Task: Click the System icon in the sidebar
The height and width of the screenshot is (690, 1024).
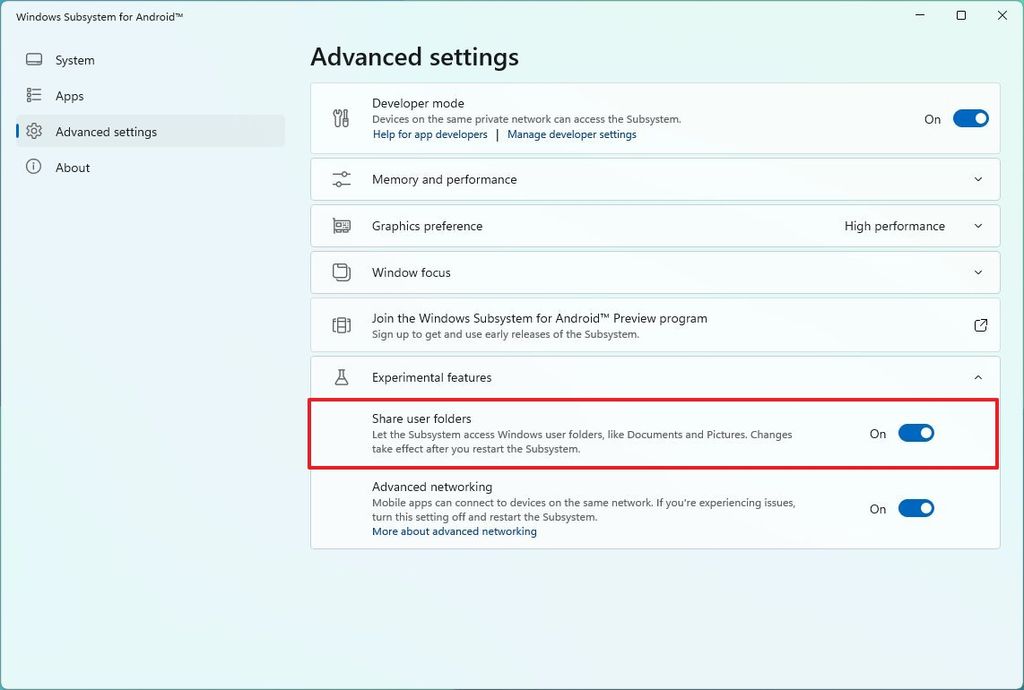Action: coord(35,60)
